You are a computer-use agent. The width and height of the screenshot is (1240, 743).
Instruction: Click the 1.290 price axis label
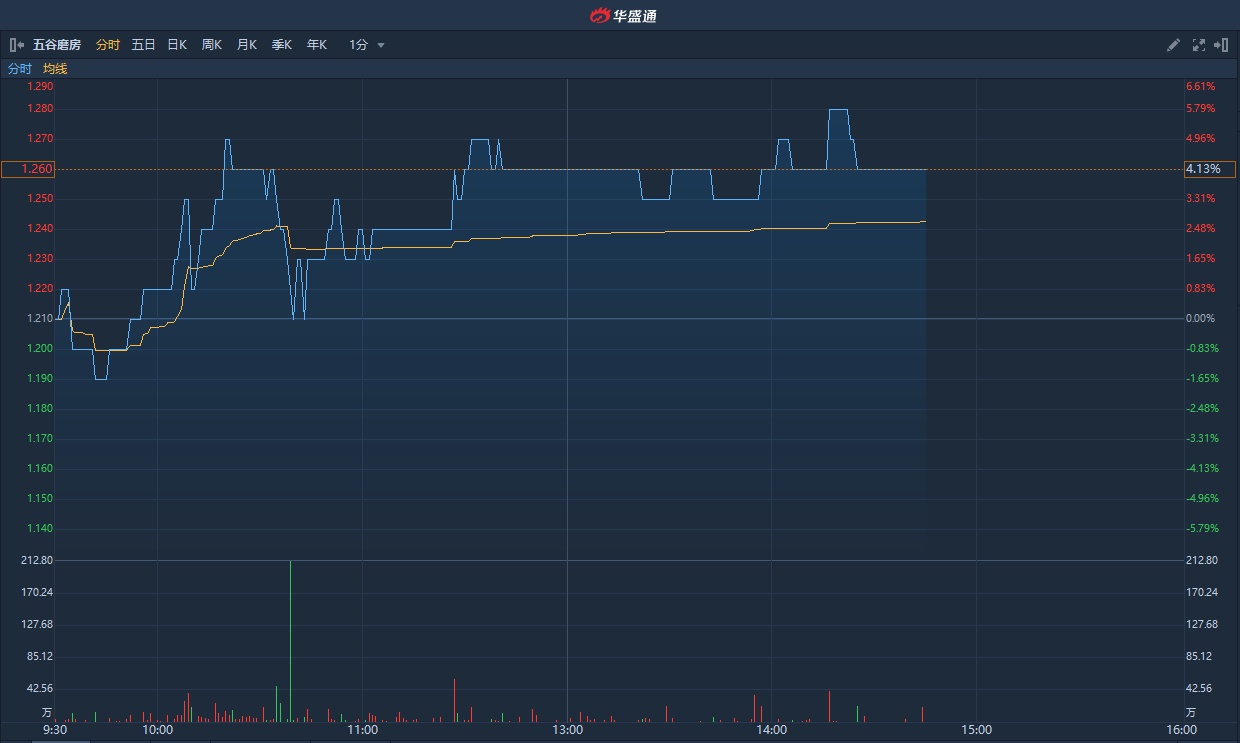pos(41,87)
